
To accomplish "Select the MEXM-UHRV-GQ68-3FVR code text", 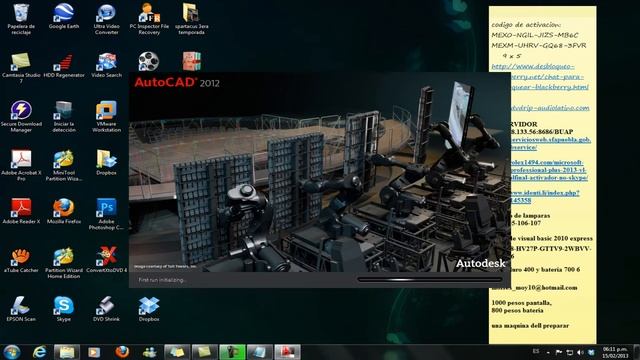I will point(539,46).
